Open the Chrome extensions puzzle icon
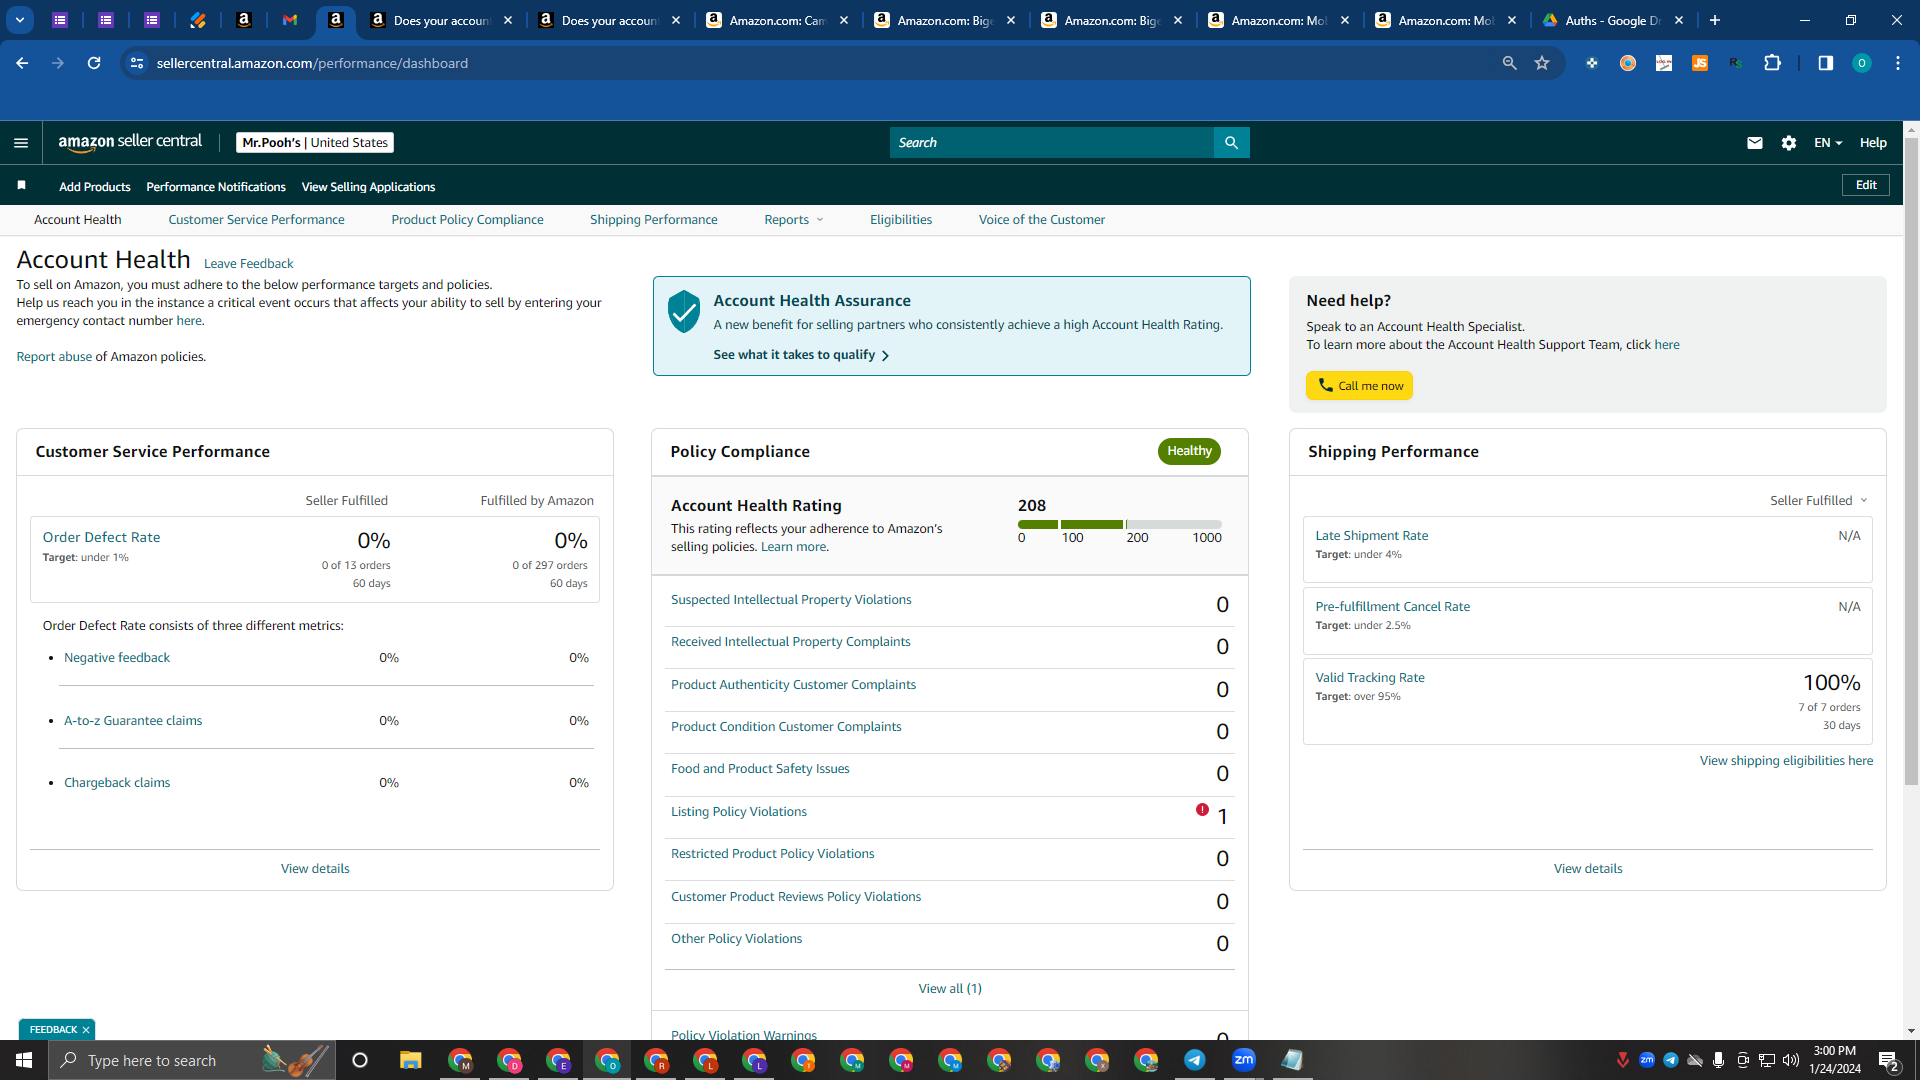Viewport: 1920px width, 1080px height. pyautogui.click(x=1773, y=63)
